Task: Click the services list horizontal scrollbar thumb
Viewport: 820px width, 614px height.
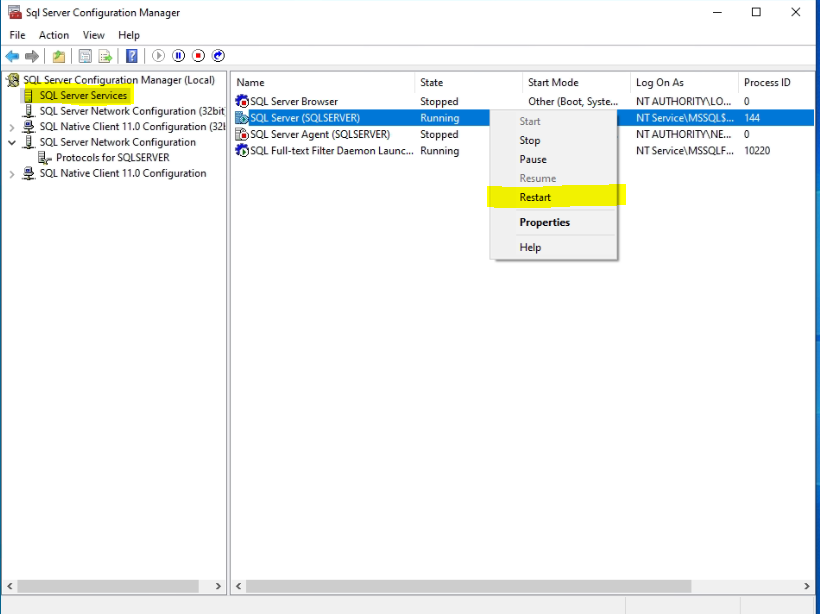Action: pos(469,586)
